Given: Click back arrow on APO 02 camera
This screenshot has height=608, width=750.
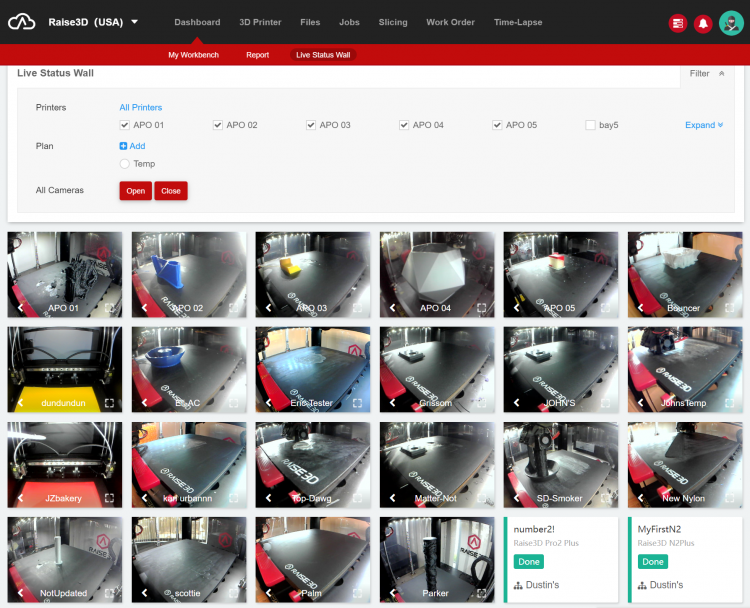Looking at the screenshot, I should coord(144,308).
